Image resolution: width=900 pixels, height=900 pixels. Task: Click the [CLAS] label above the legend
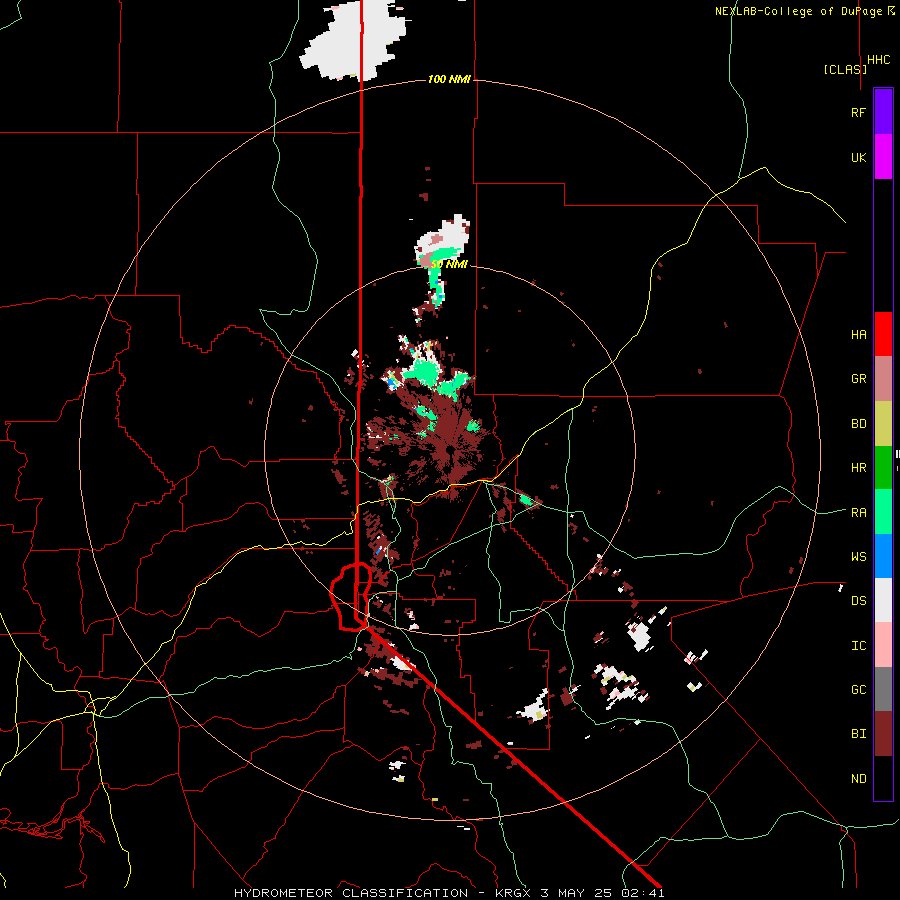point(845,69)
